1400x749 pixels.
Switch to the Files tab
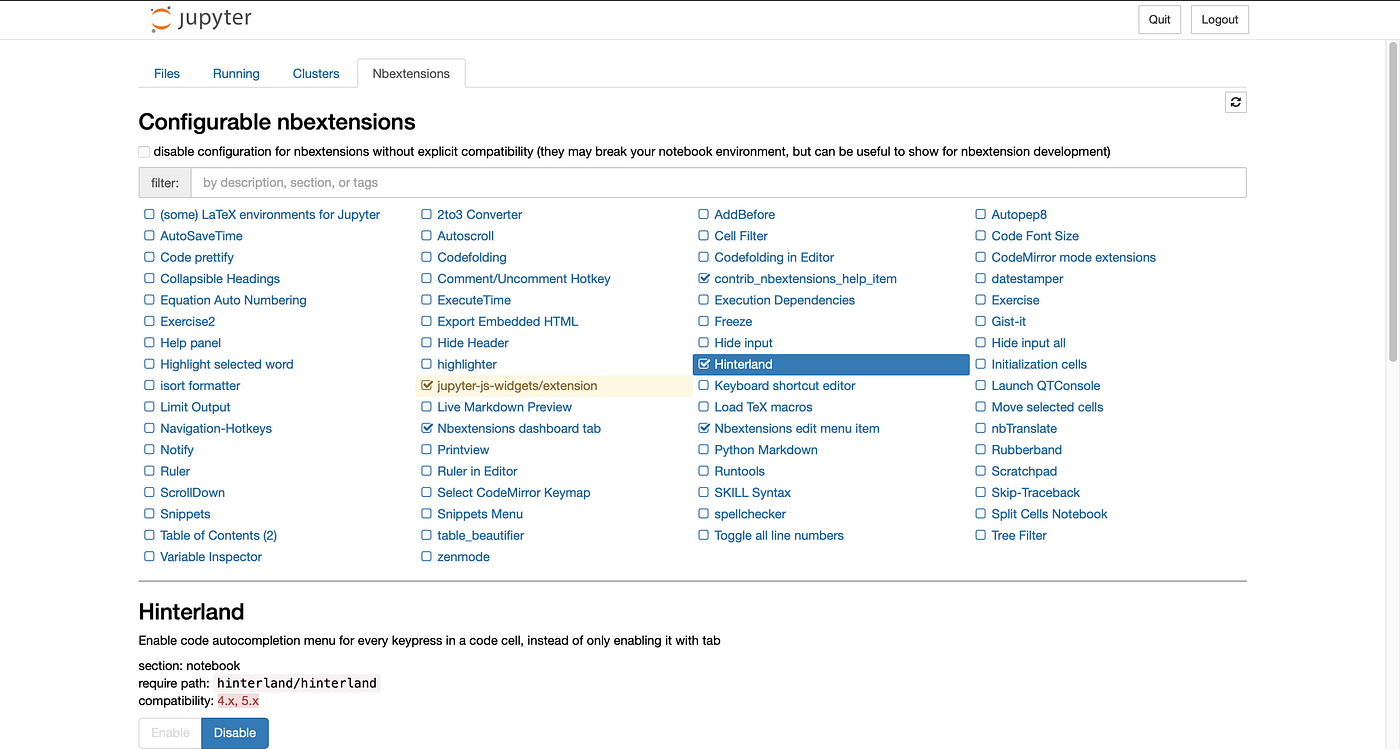click(x=166, y=73)
